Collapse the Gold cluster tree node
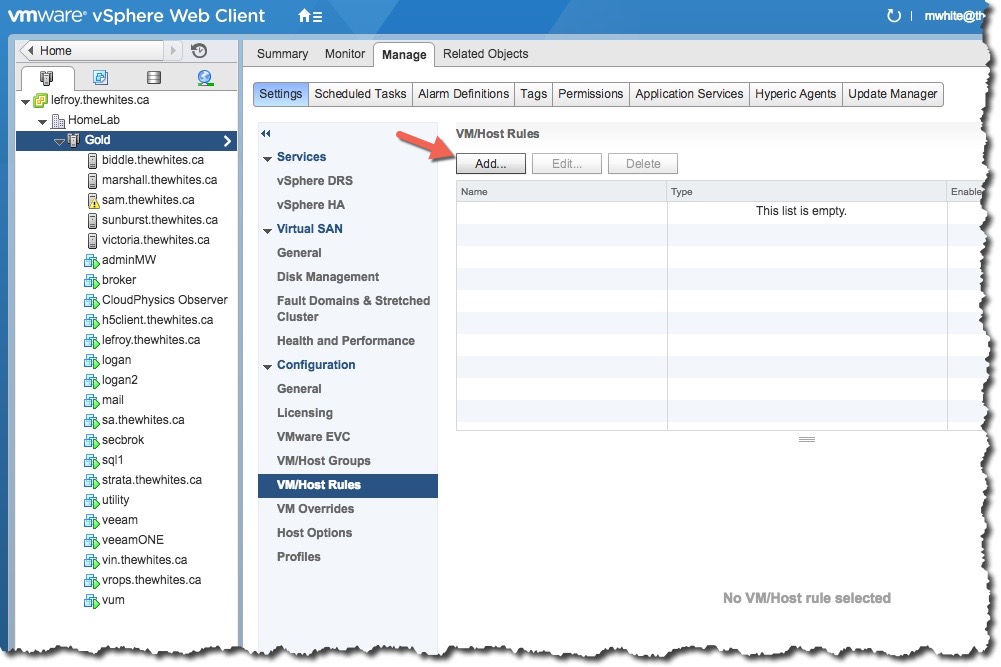Screen dimensions: 1001x667 click(59, 141)
